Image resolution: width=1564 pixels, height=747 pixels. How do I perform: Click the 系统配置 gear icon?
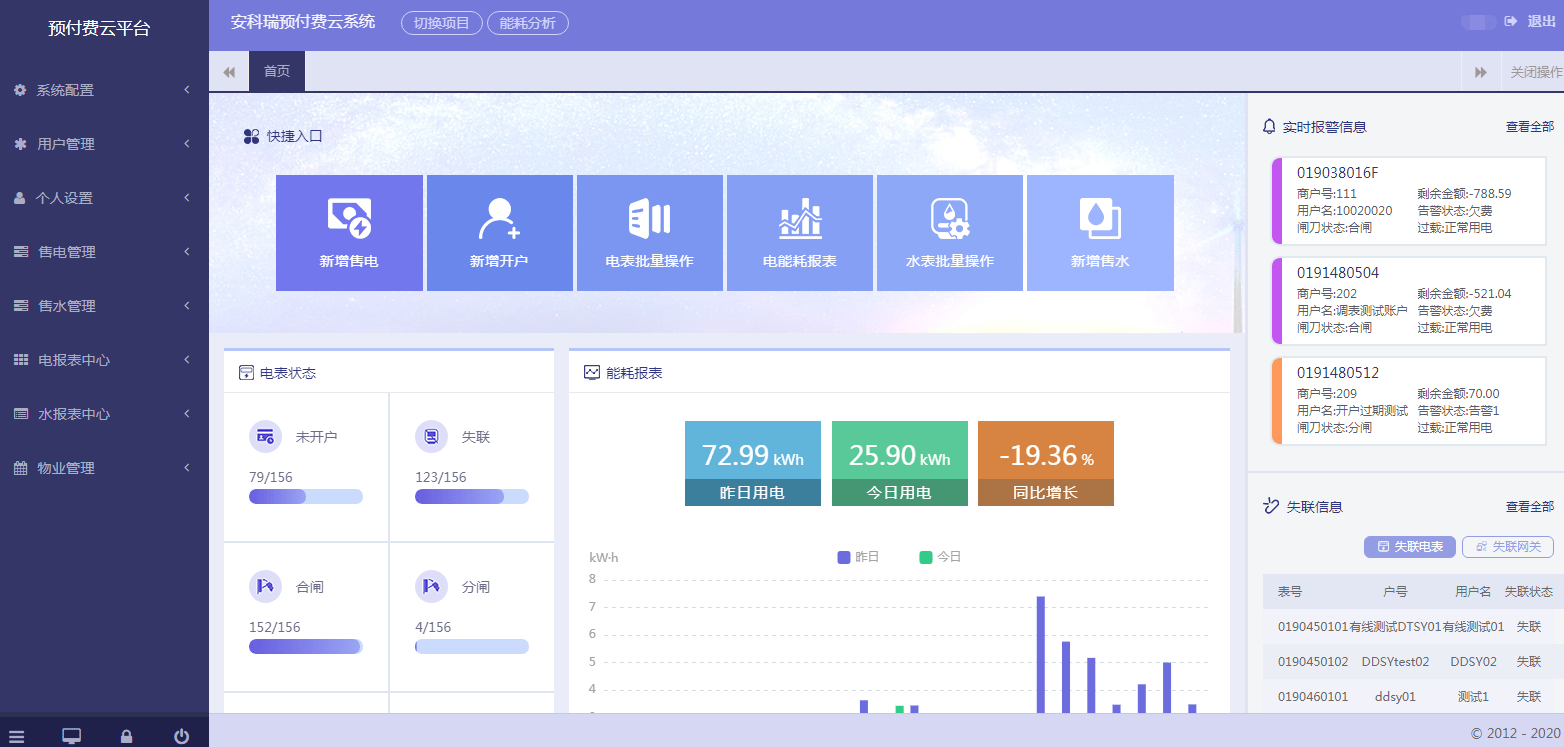pos(20,90)
